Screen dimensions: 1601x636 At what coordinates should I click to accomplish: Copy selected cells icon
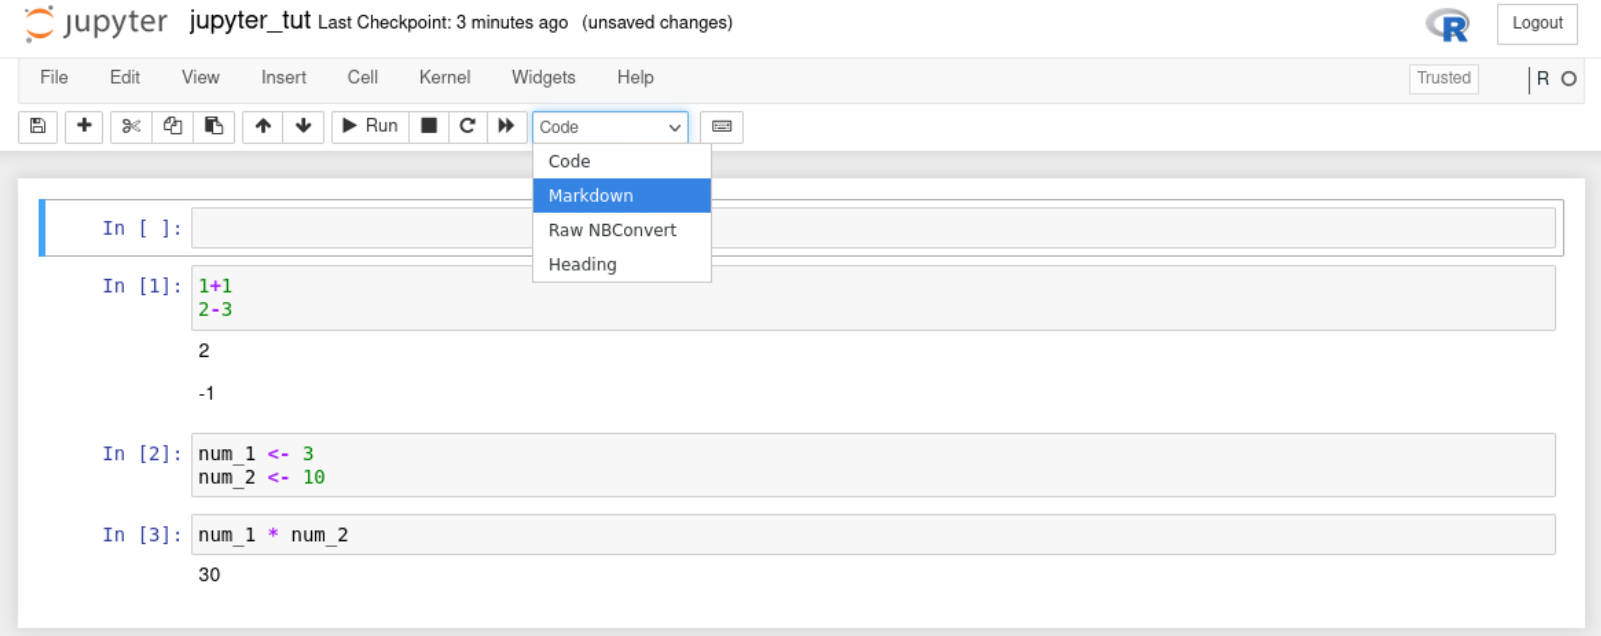coord(173,126)
